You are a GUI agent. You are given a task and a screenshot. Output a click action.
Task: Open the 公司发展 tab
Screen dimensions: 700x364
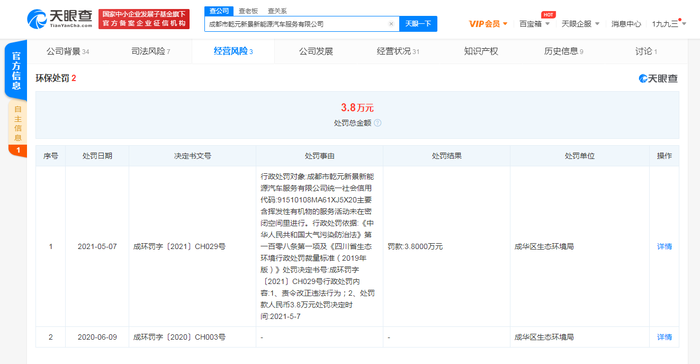click(x=316, y=51)
